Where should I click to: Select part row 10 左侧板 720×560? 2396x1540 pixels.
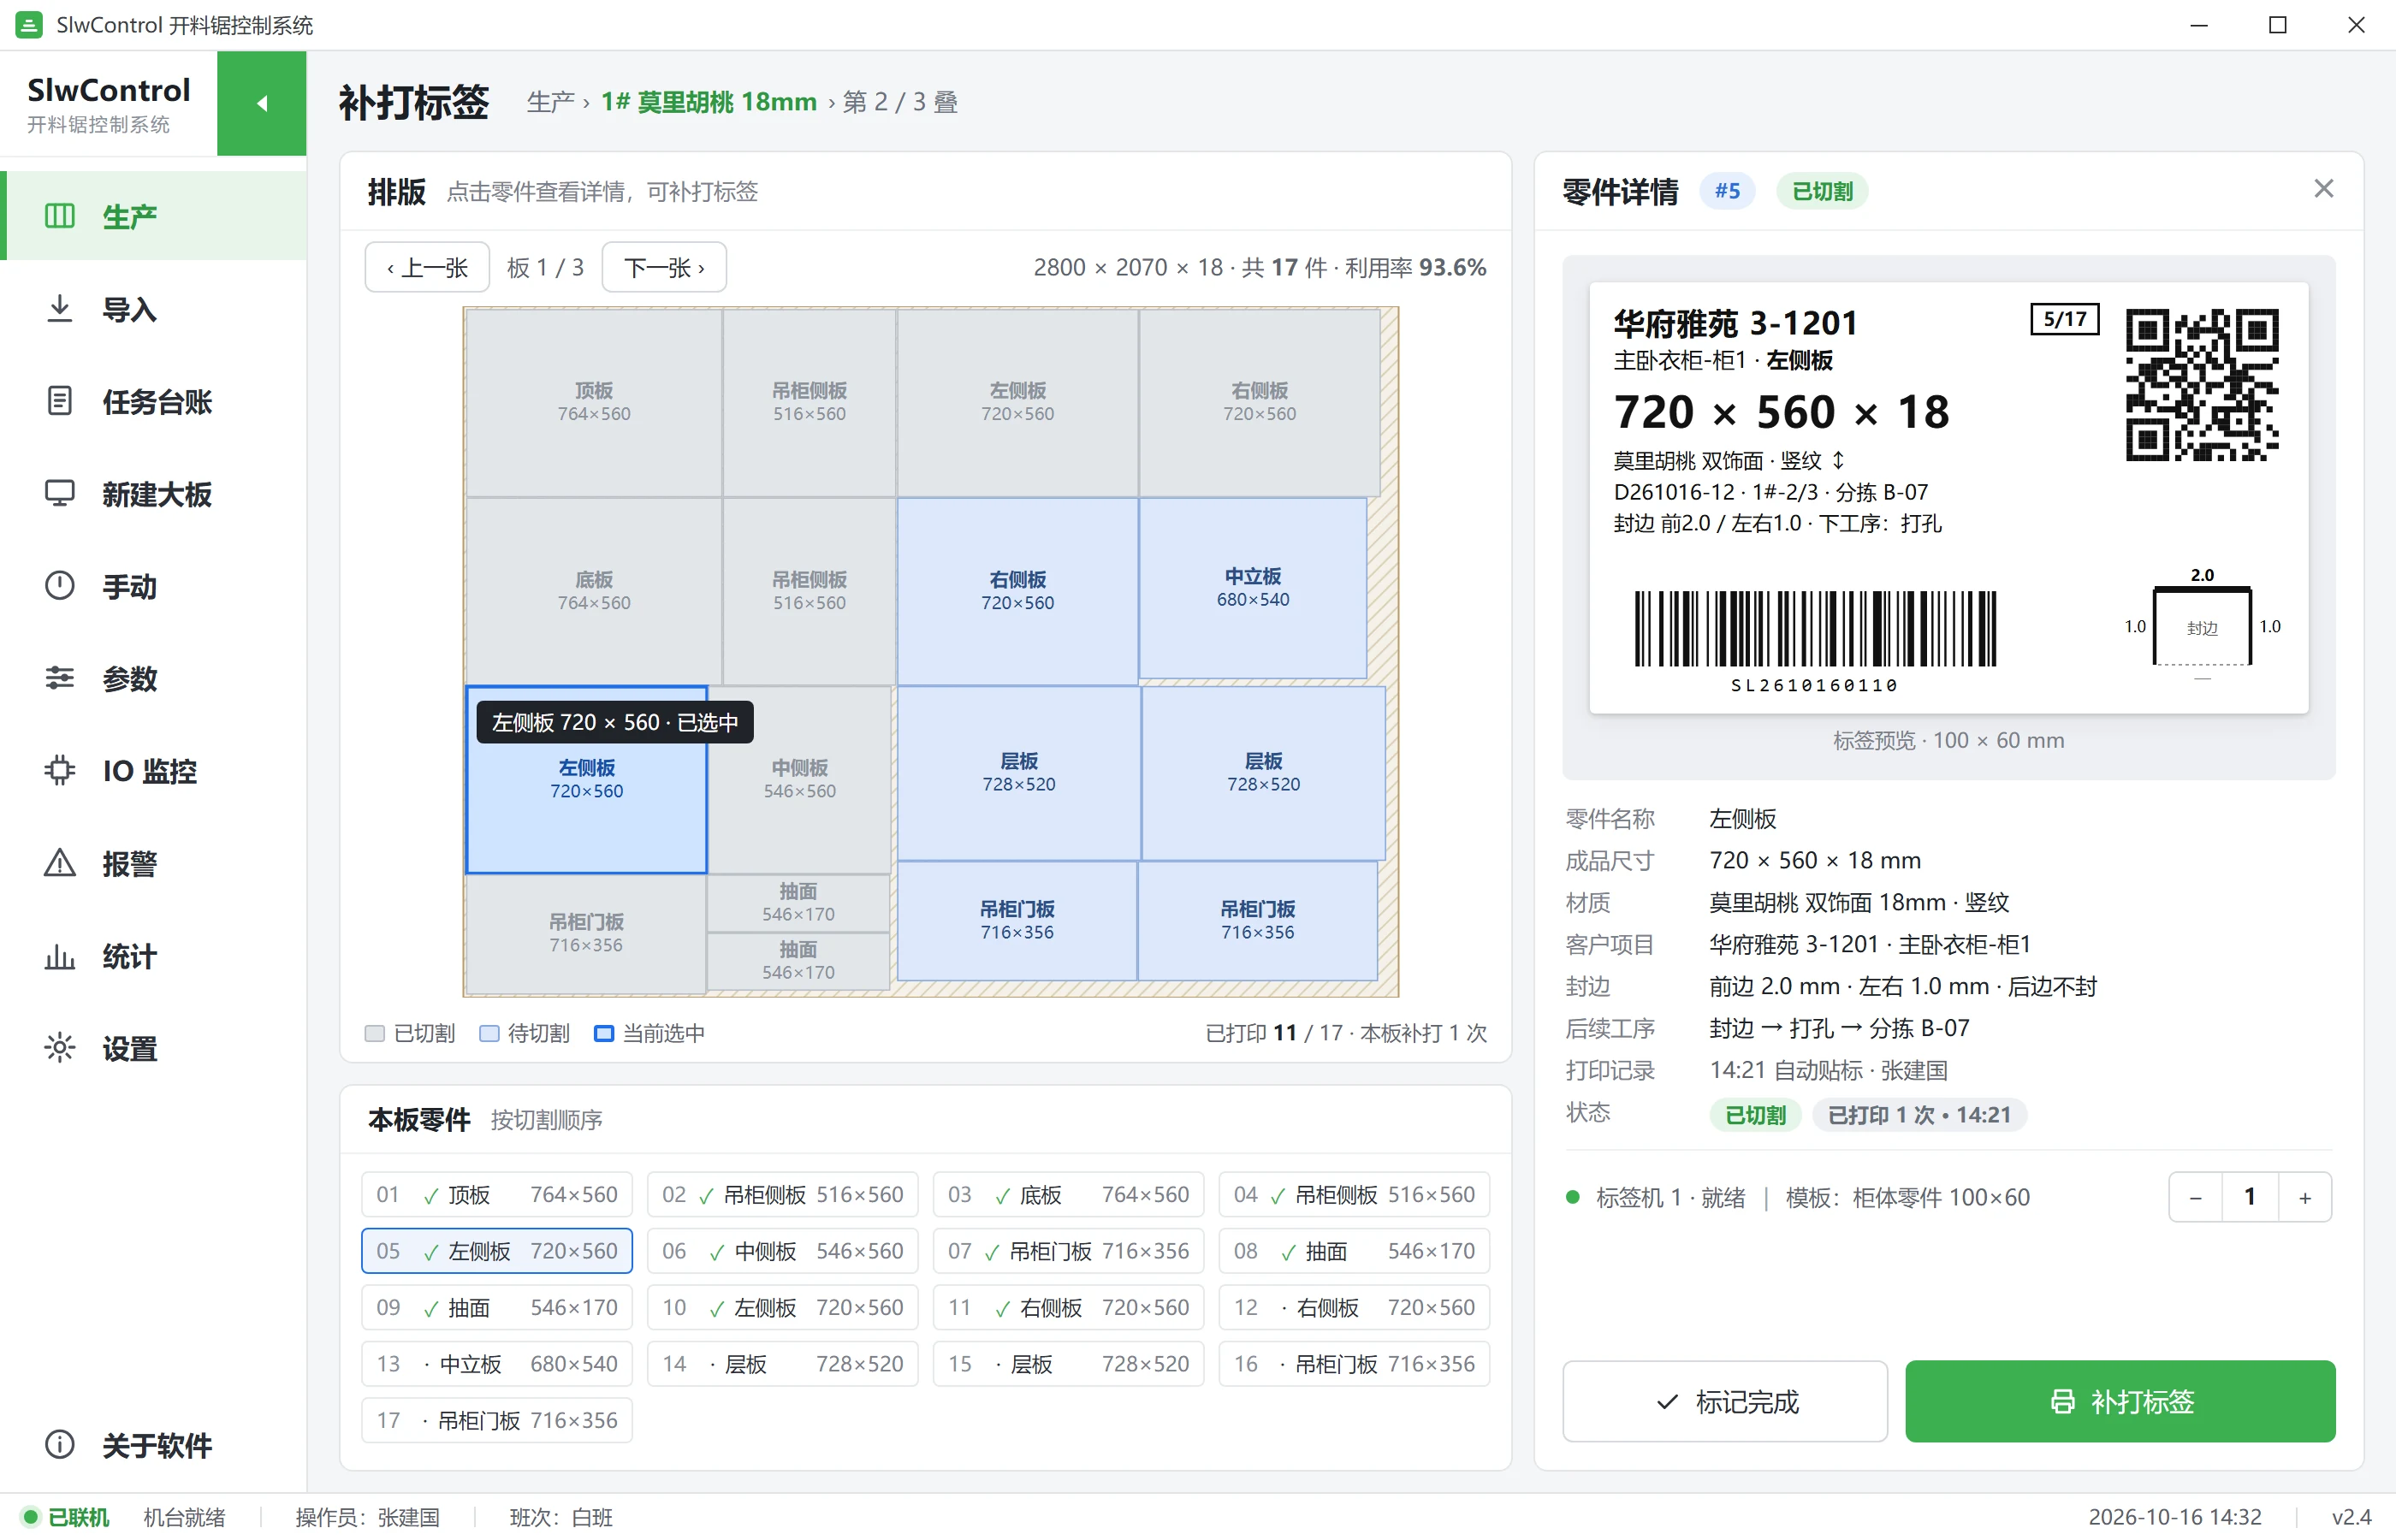782,1307
